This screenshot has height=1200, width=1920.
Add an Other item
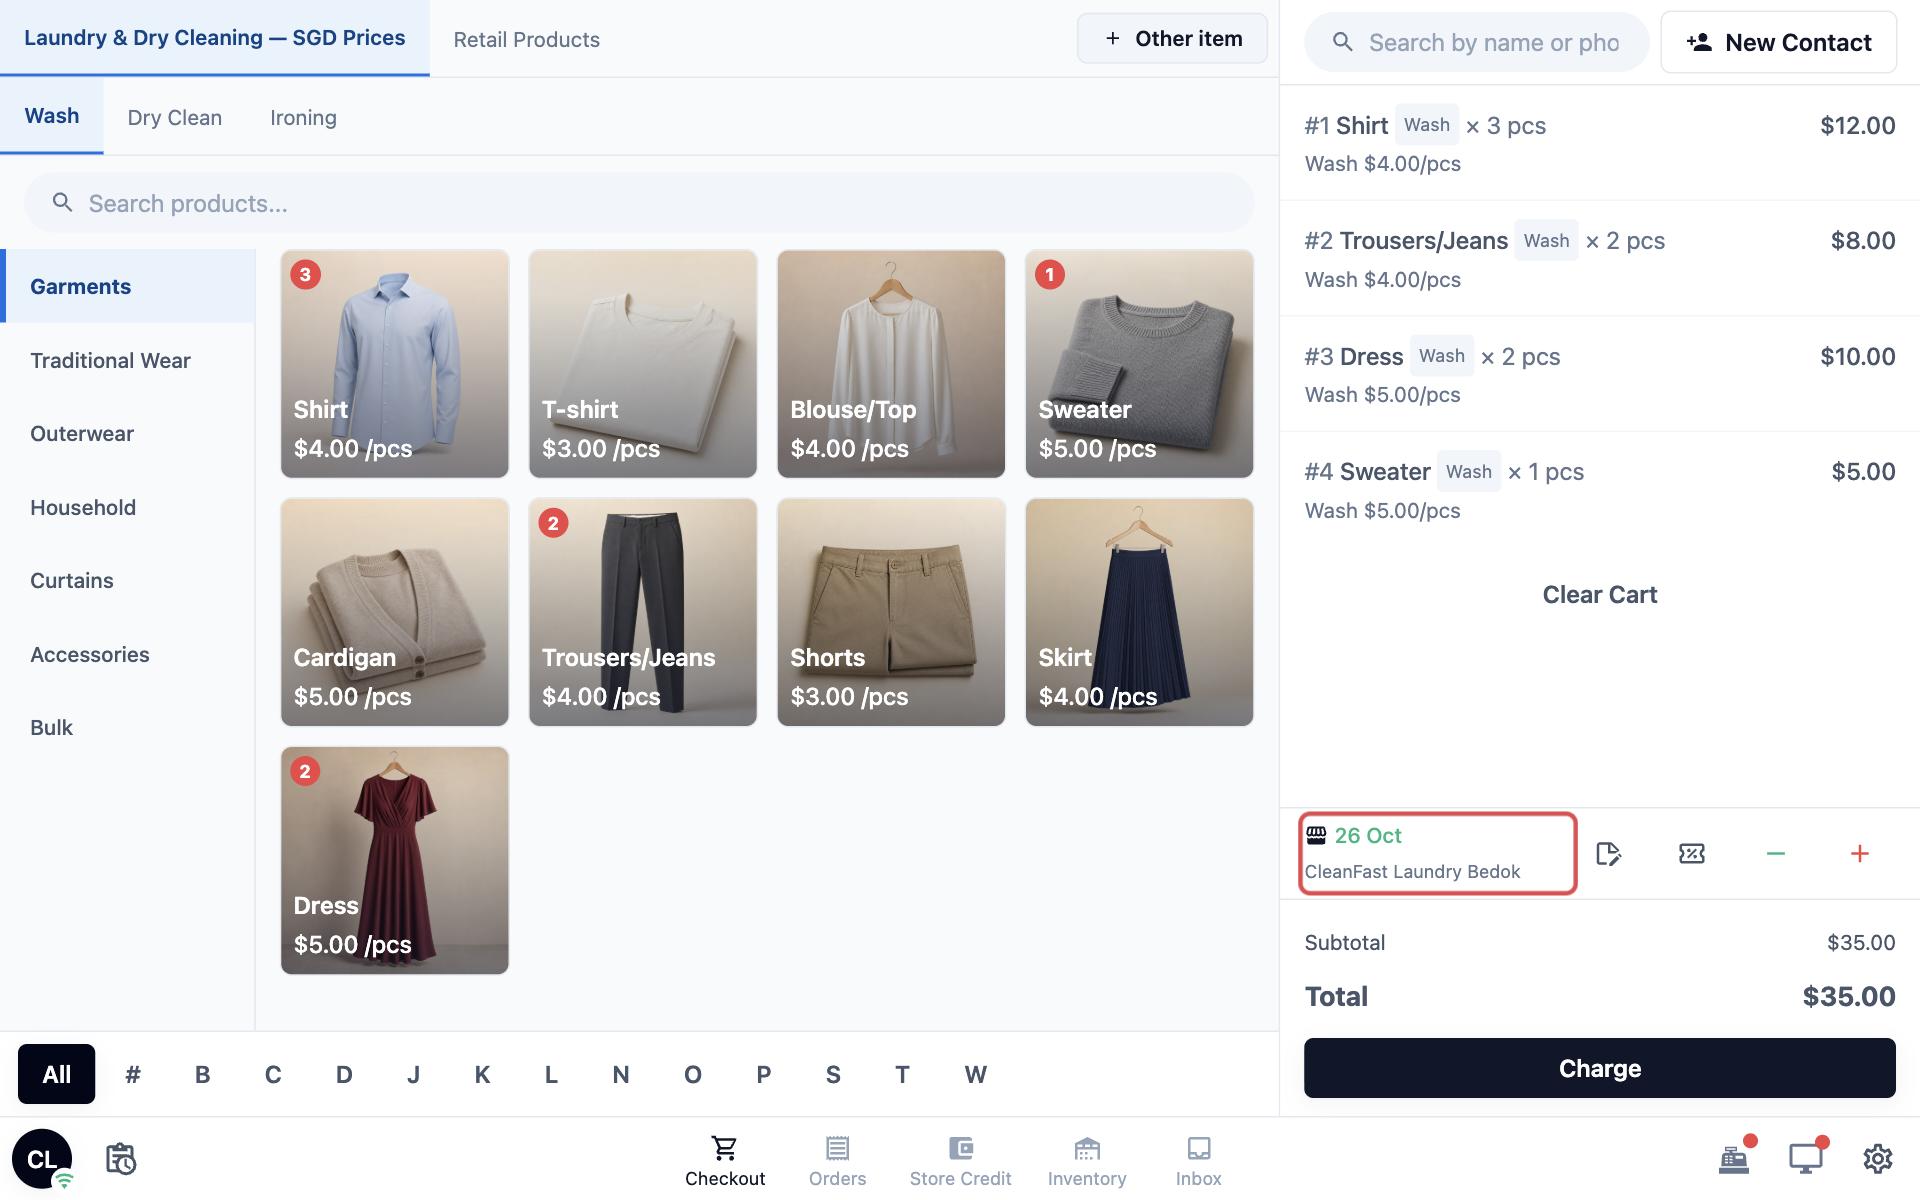[x=1172, y=39]
